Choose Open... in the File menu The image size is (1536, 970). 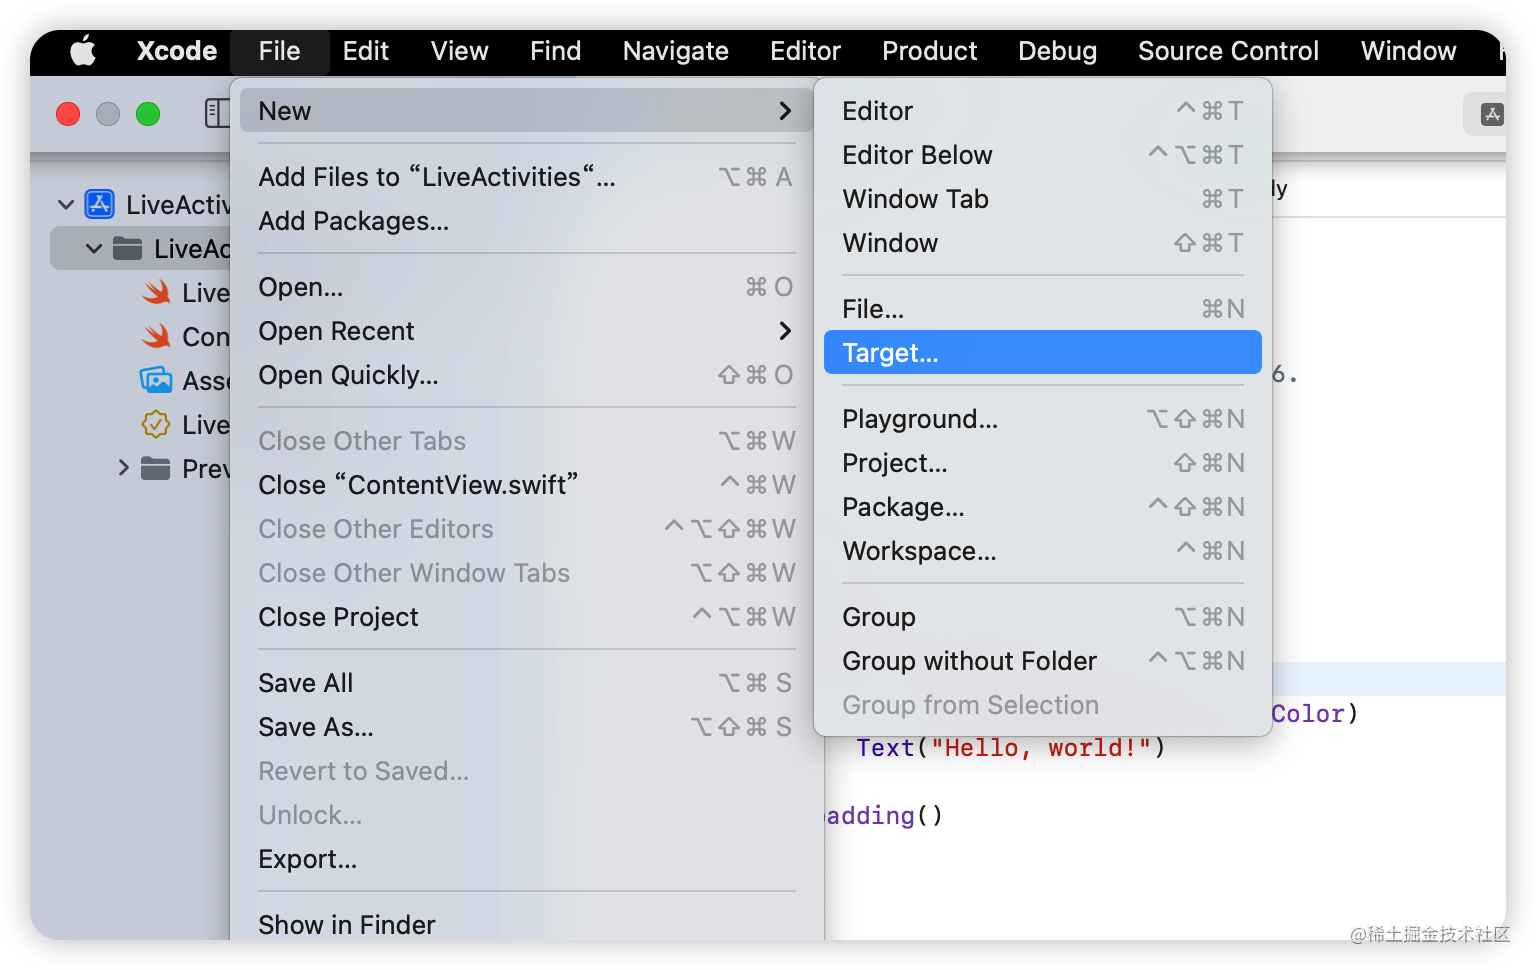(x=526, y=287)
